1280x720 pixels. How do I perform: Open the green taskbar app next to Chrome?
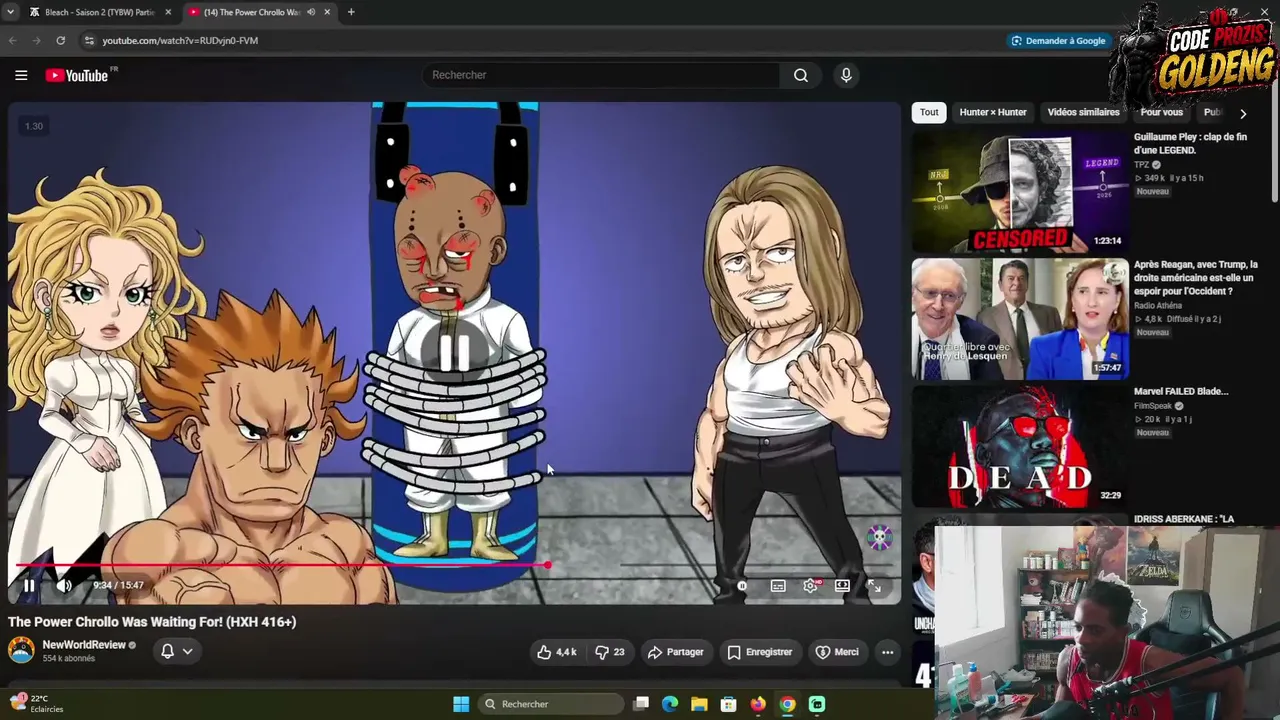pyautogui.click(x=817, y=704)
